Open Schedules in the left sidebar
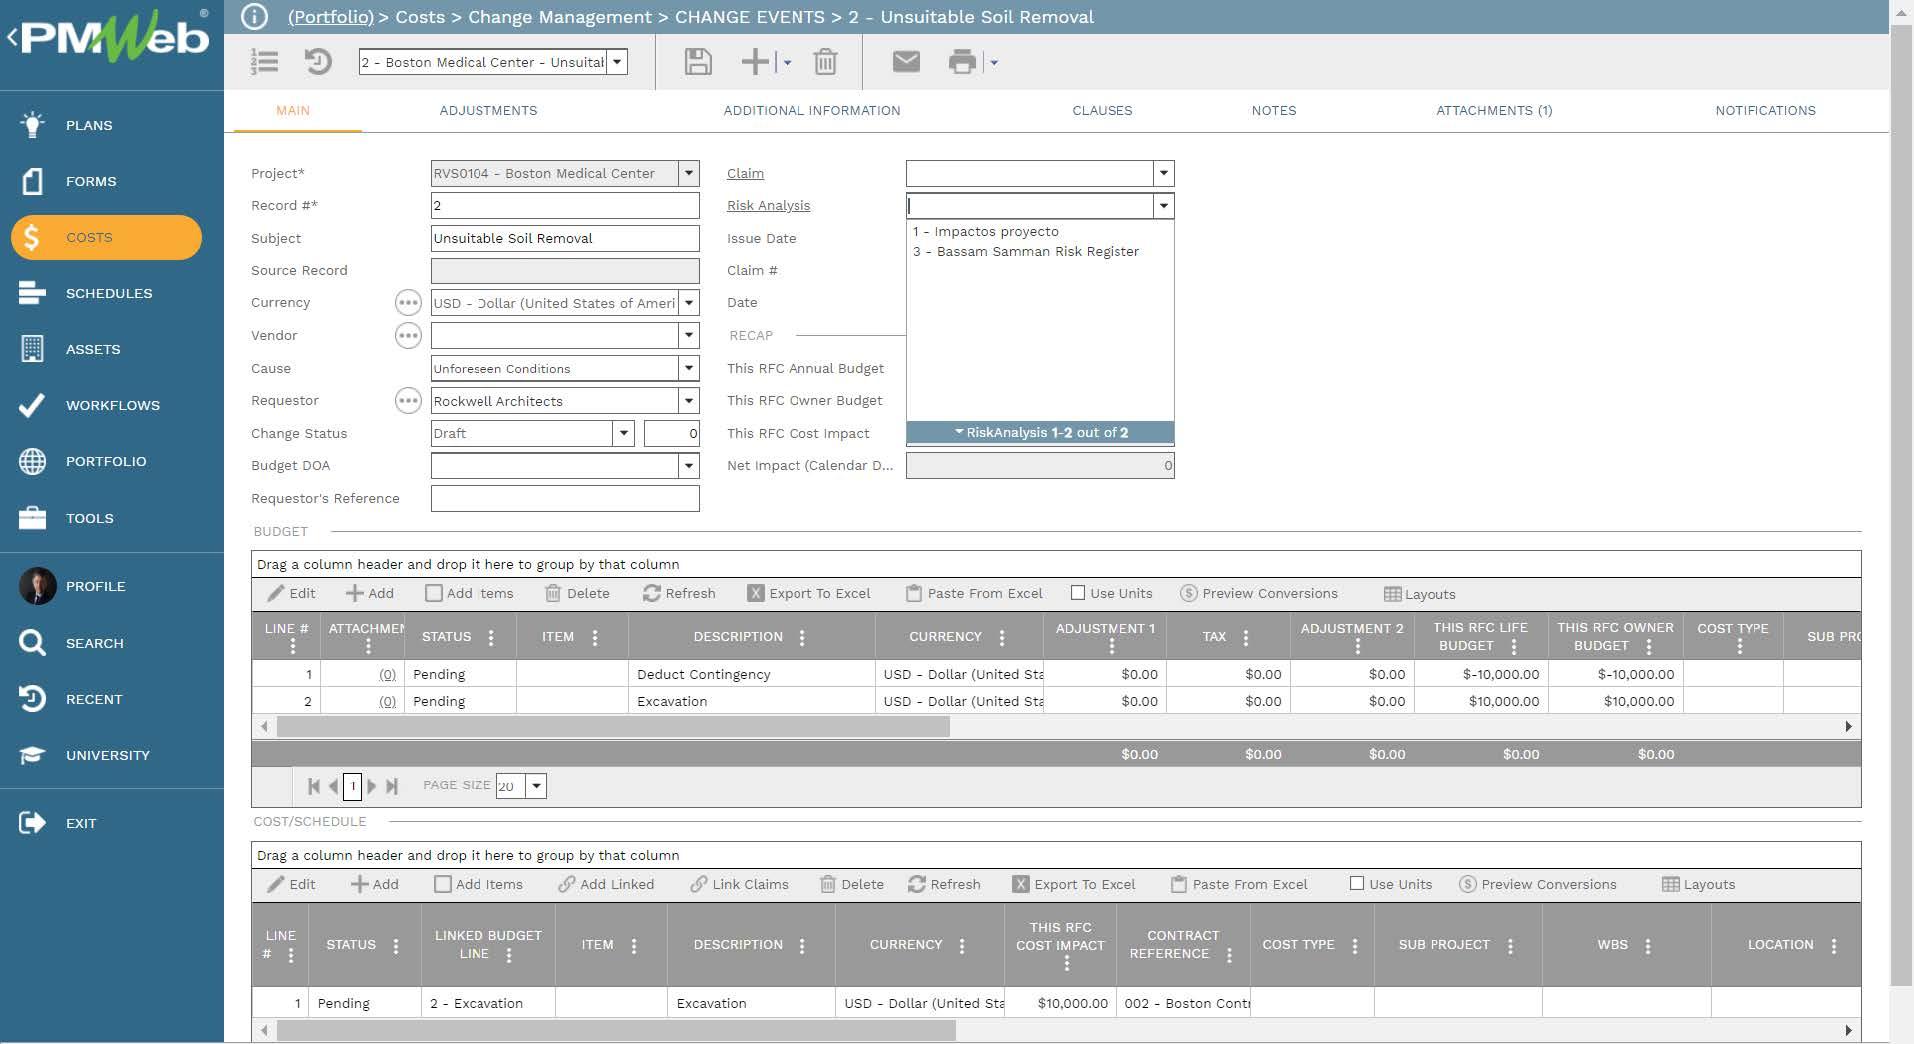 point(109,293)
